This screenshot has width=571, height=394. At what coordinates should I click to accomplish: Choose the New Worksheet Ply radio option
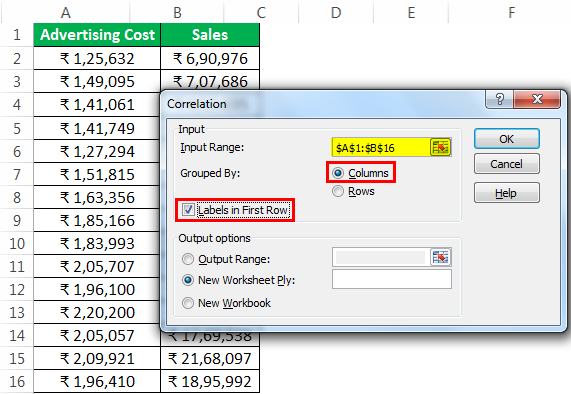(x=188, y=280)
